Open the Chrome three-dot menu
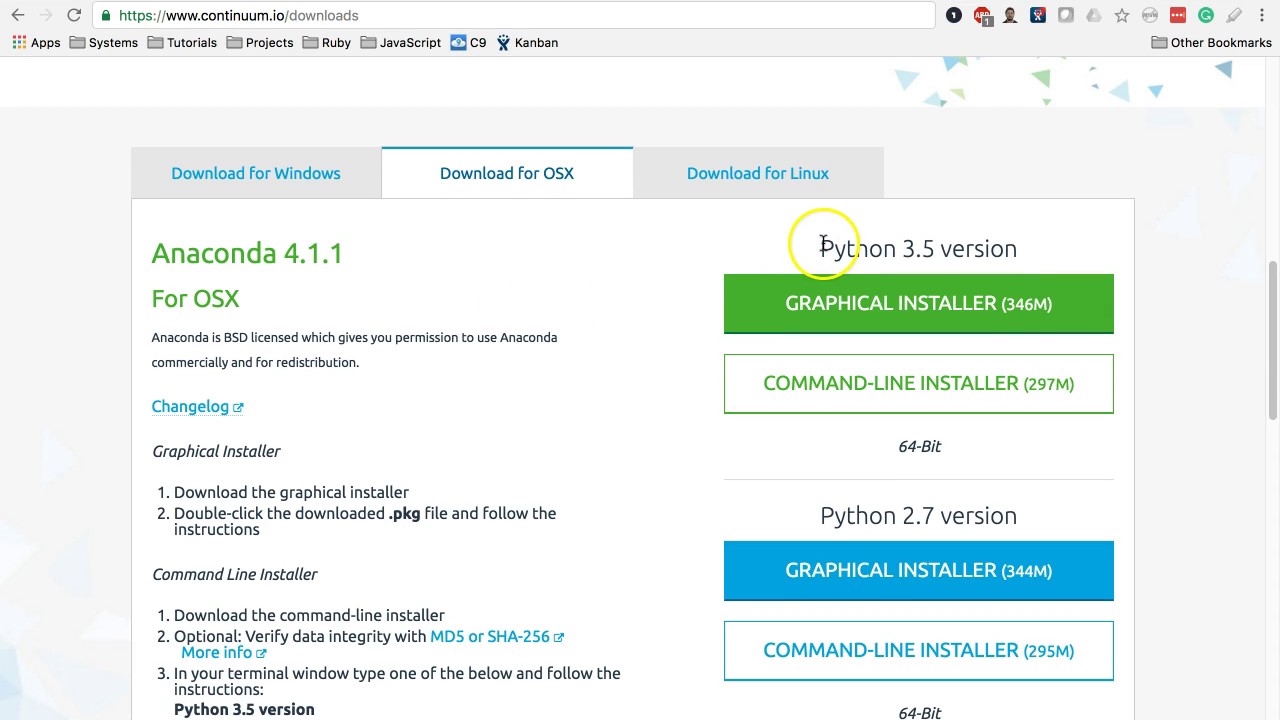Viewport: 1280px width, 720px height. (x=1262, y=15)
